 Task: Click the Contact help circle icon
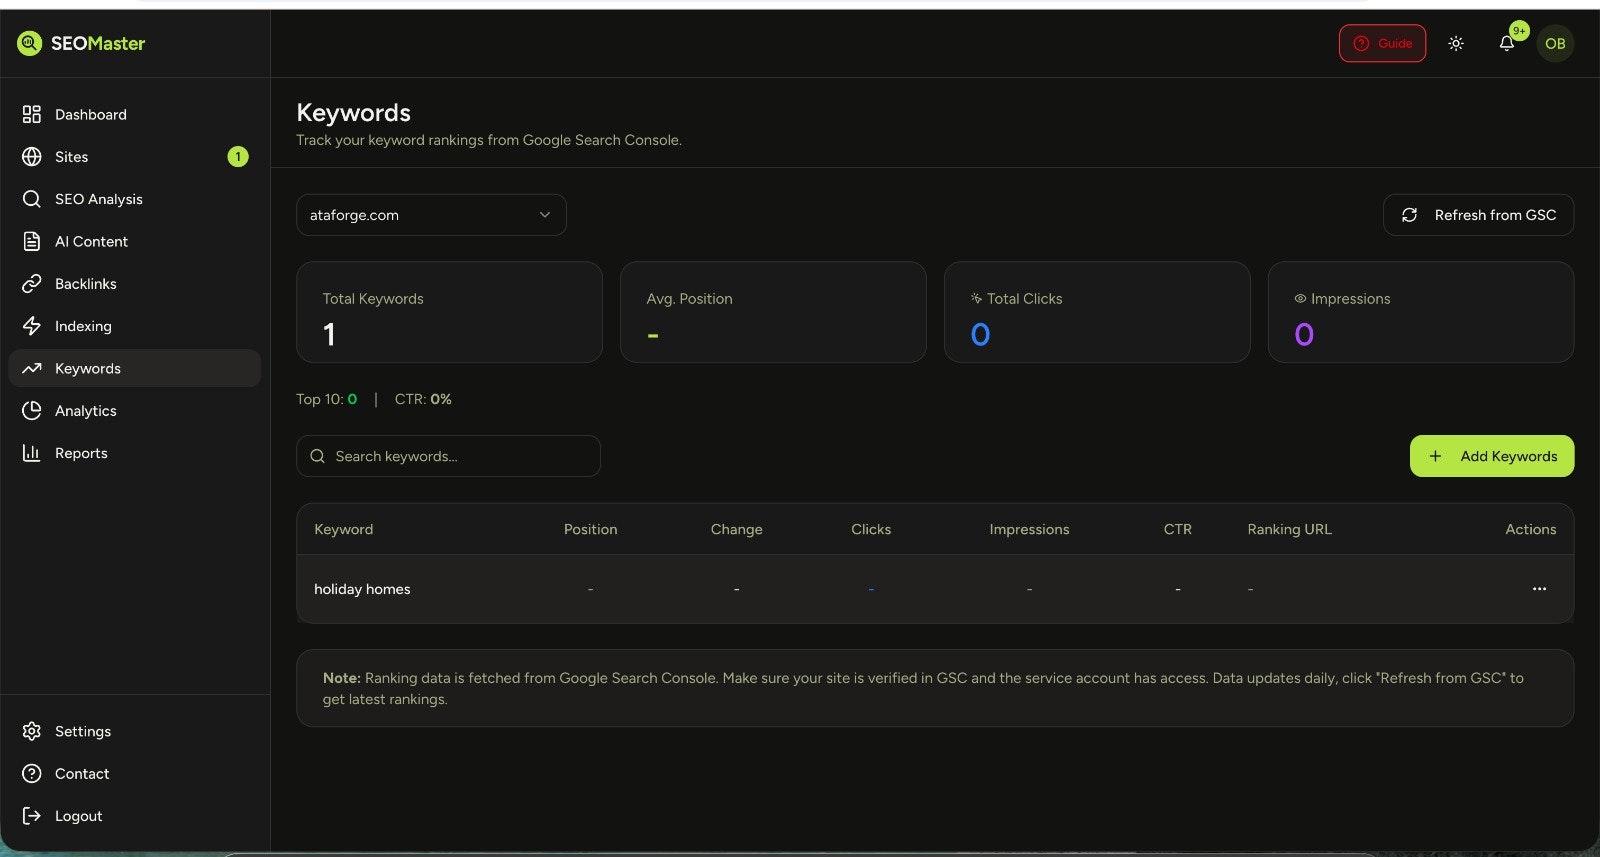(x=32, y=774)
